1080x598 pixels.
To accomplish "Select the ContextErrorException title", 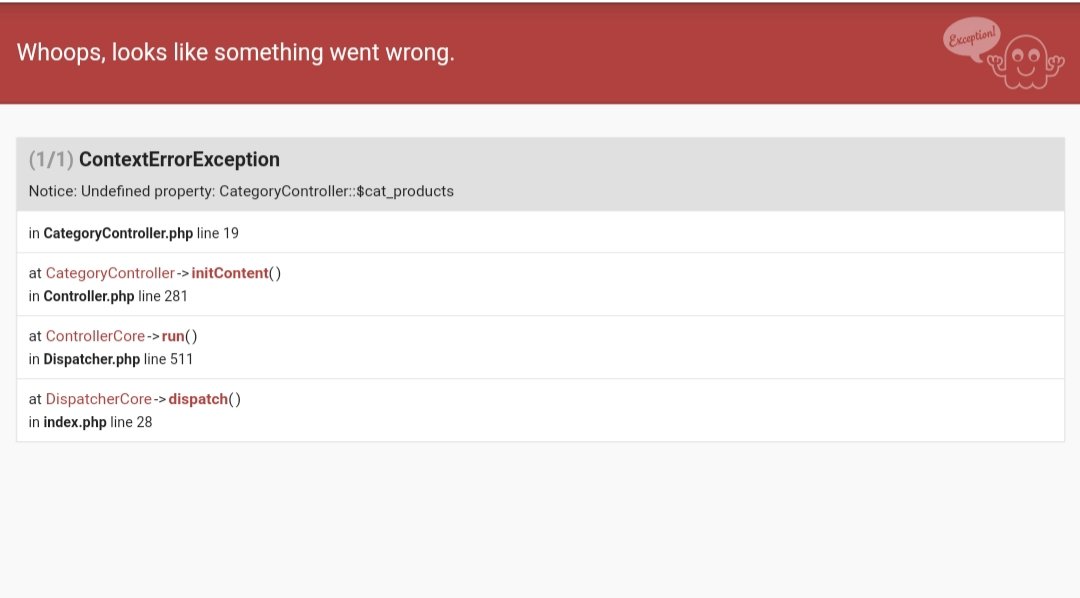I will (179, 159).
